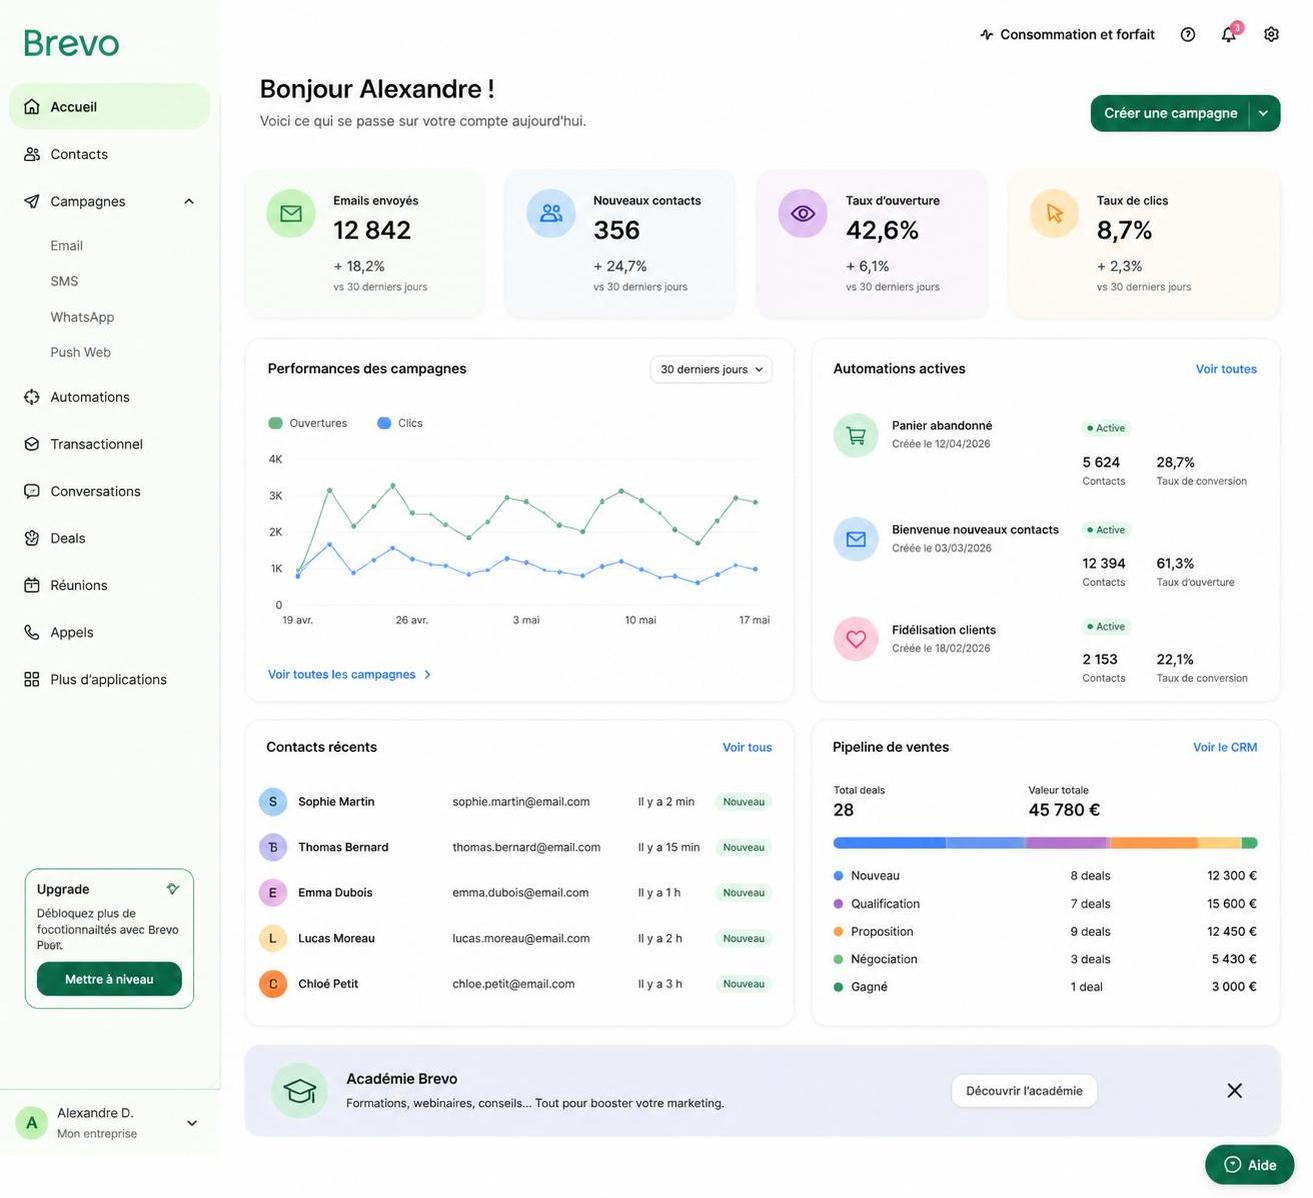Click Consommation et forfait link
Image resolution: width=1313 pixels, height=1198 pixels.
coord(1067,35)
